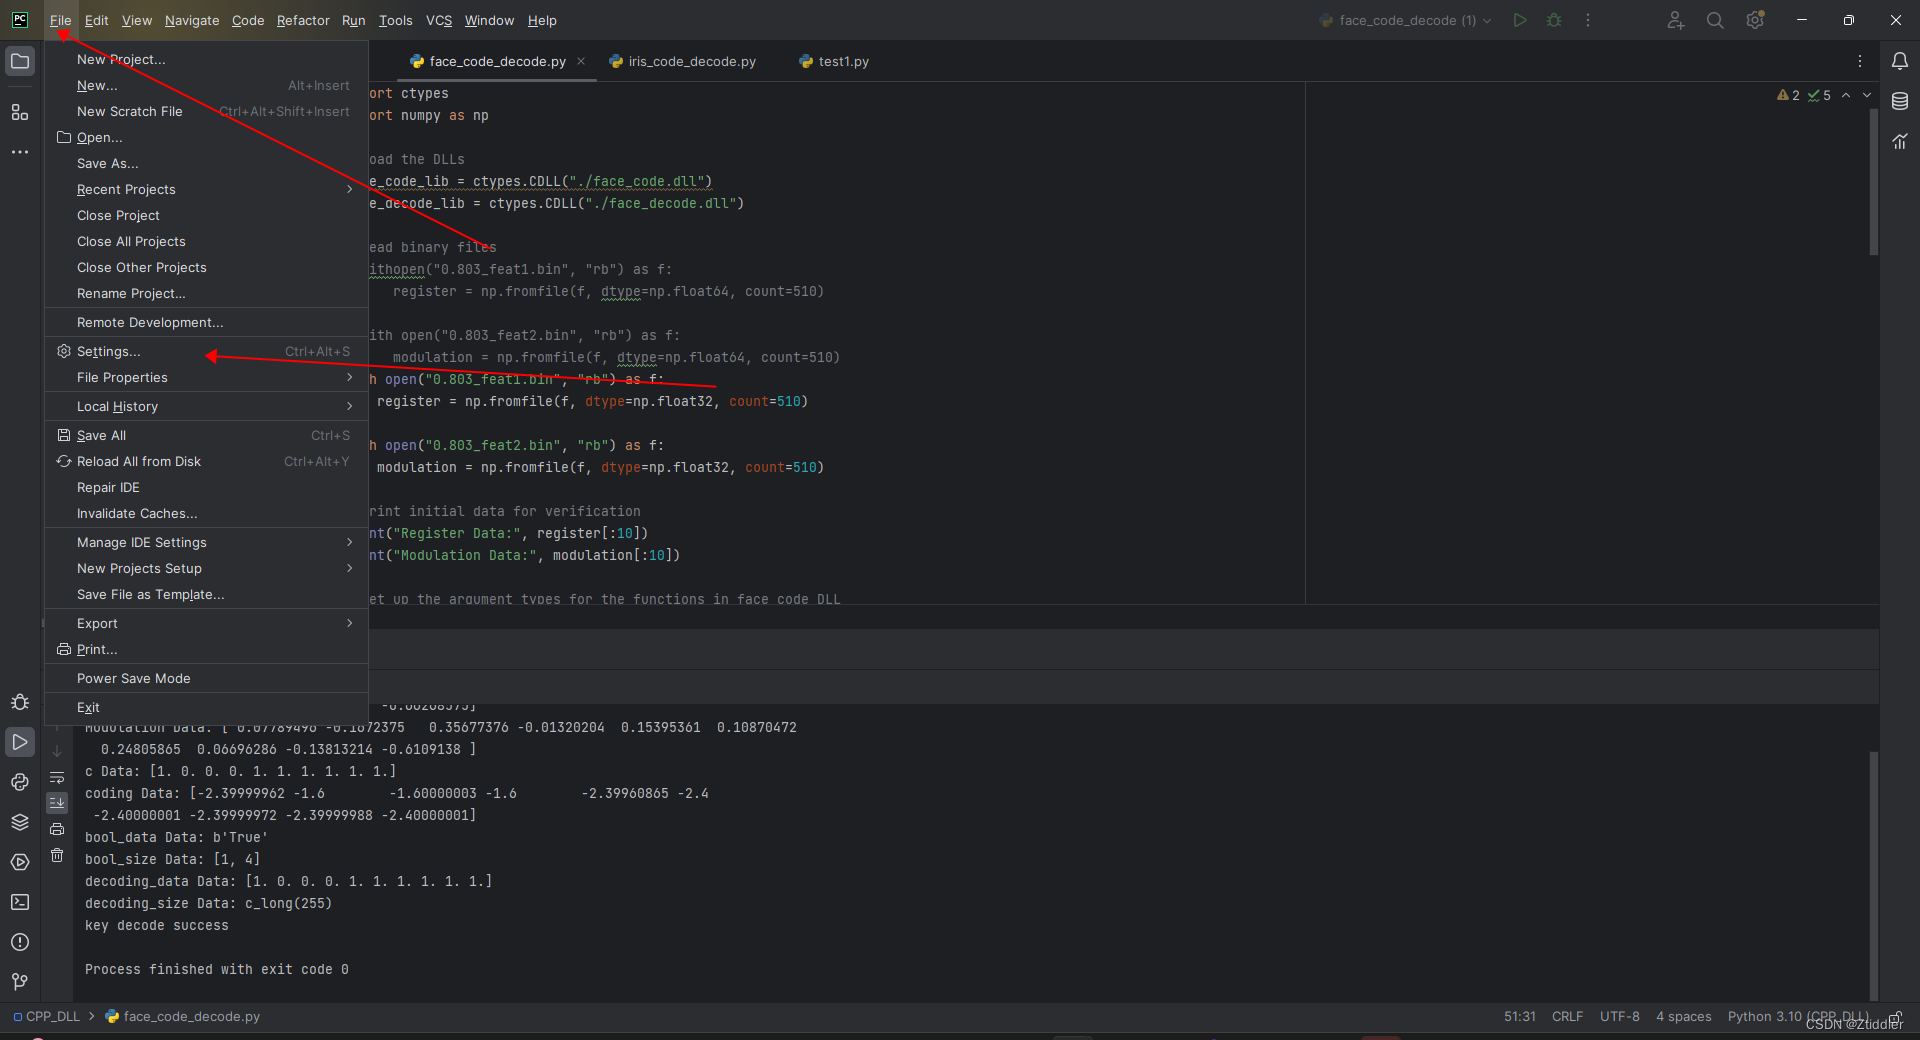Open the Project tool window folder icon

pyautogui.click(x=20, y=60)
